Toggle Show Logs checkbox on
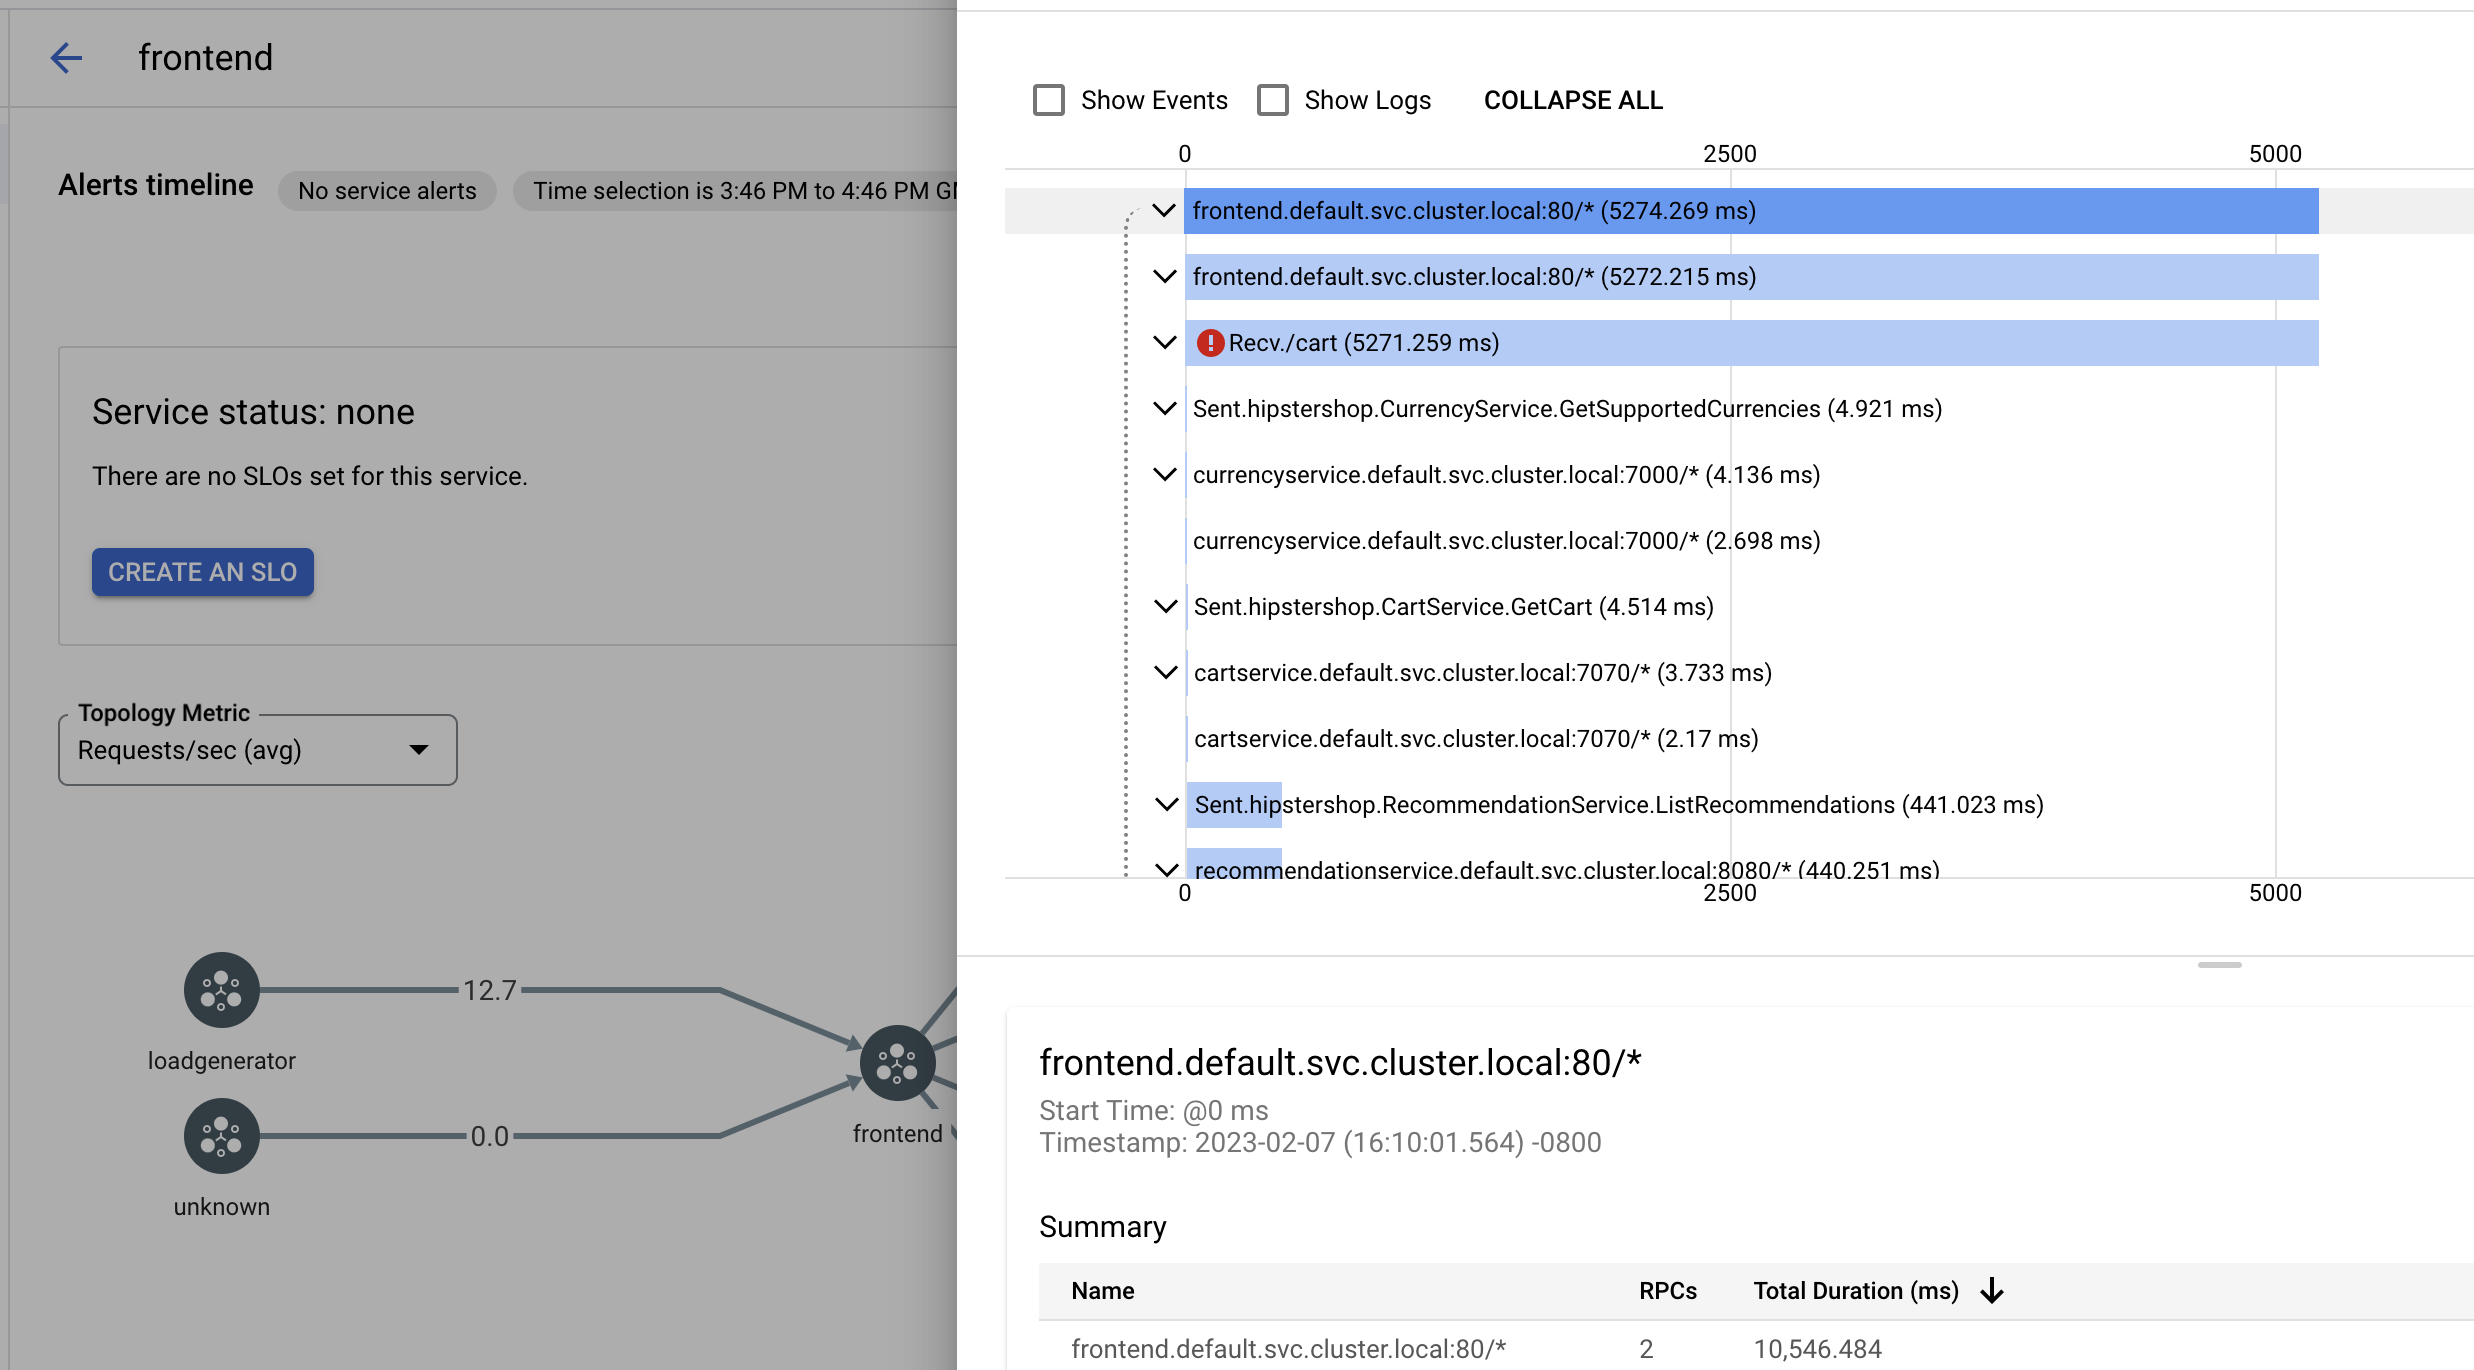 click(x=1272, y=100)
